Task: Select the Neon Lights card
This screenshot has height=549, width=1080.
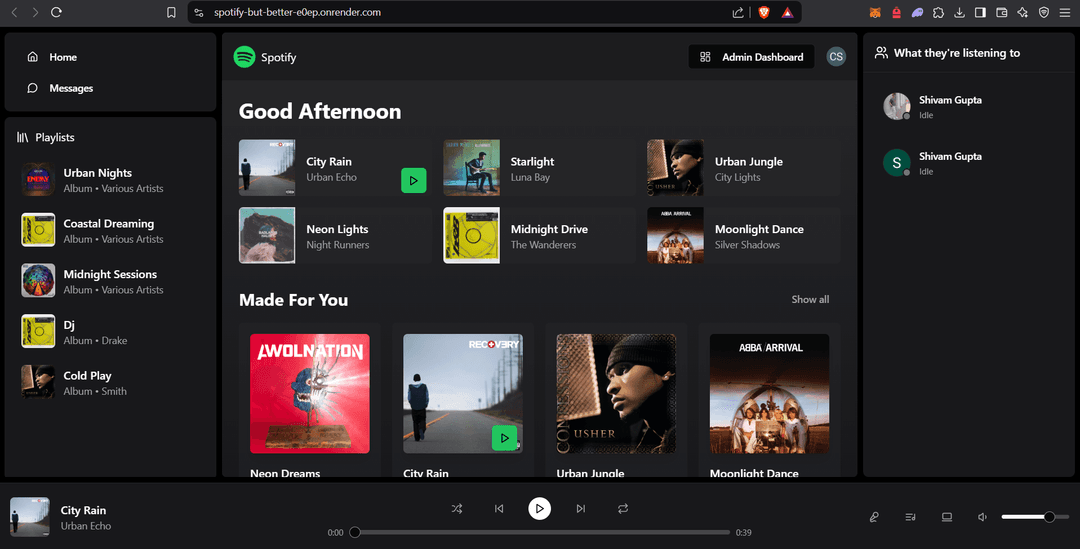Action: pos(335,236)
